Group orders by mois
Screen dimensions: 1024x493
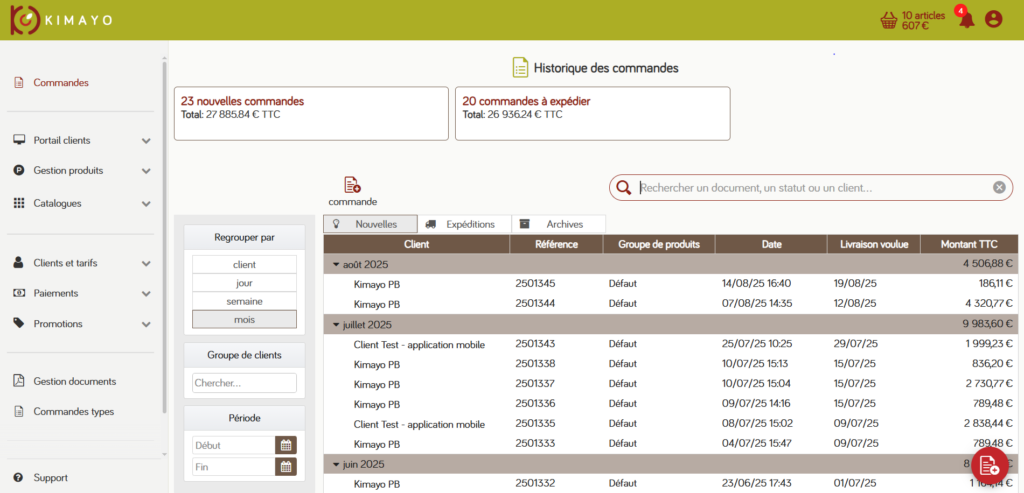click(x=244, y=319)
